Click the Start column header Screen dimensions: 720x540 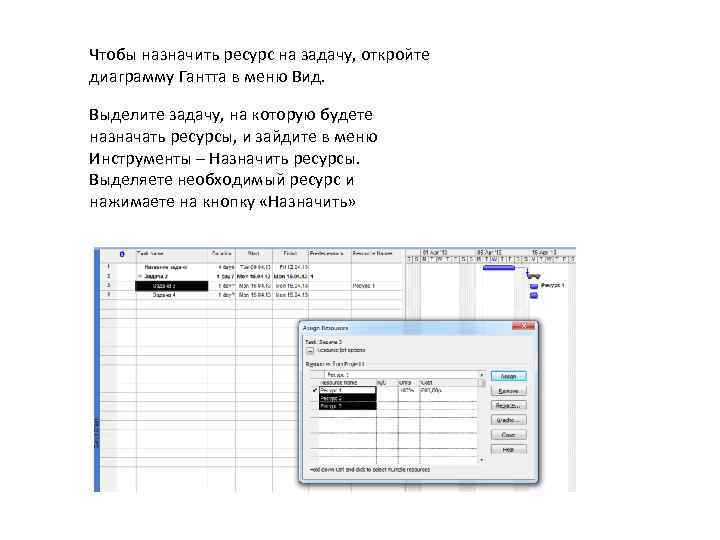tap(254, 253)
